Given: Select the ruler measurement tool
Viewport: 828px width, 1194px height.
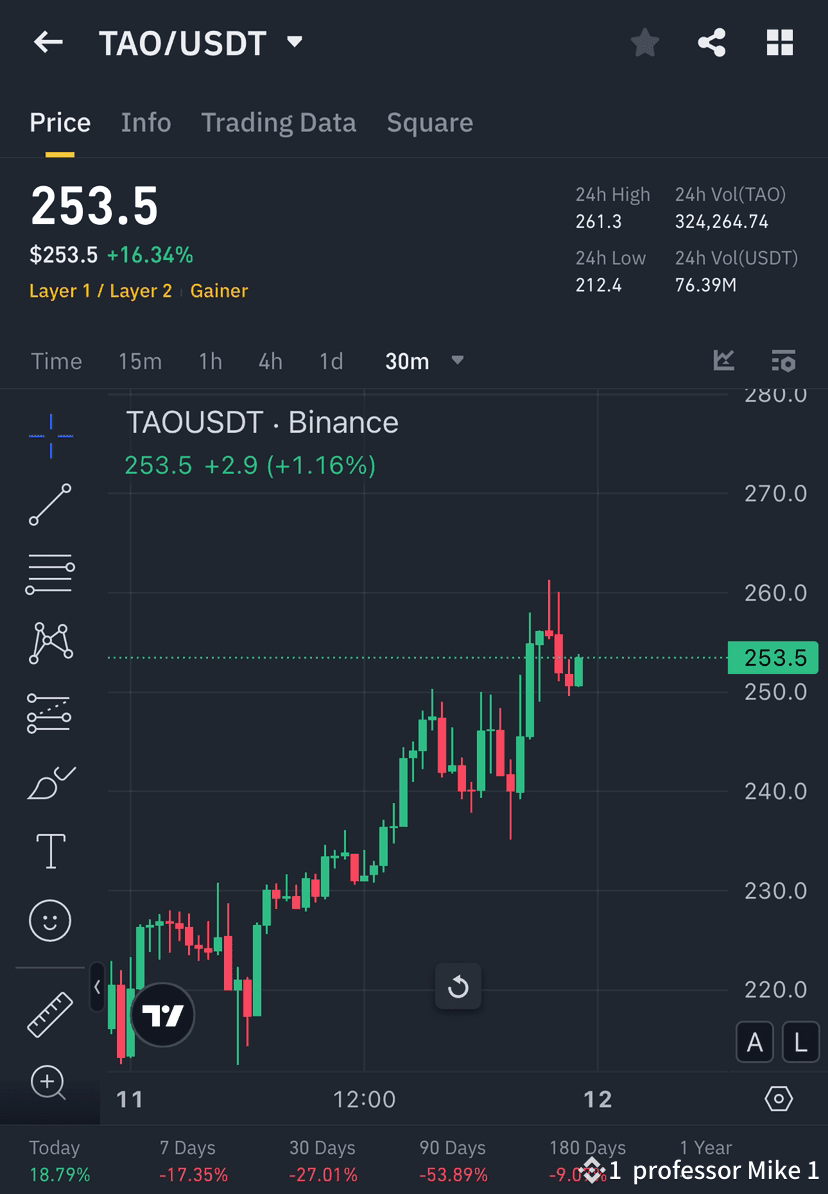Looking at the screenshot, I should pos(49,1014).
